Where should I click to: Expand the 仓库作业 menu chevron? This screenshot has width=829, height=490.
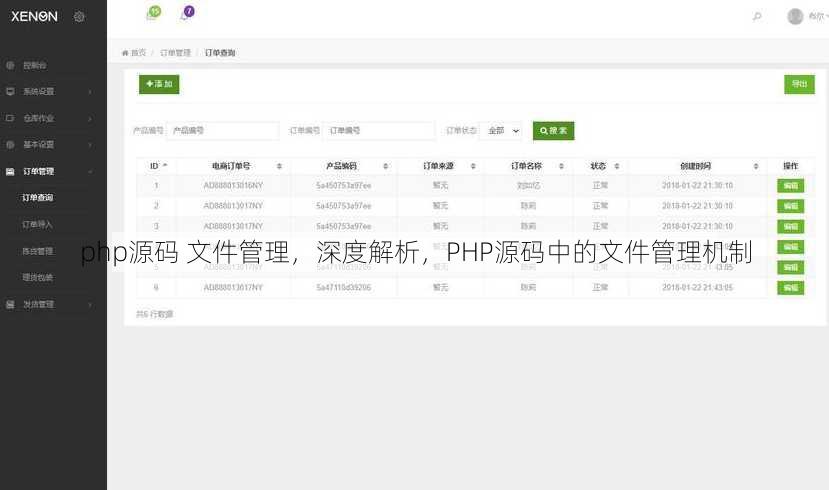[90, 118]
